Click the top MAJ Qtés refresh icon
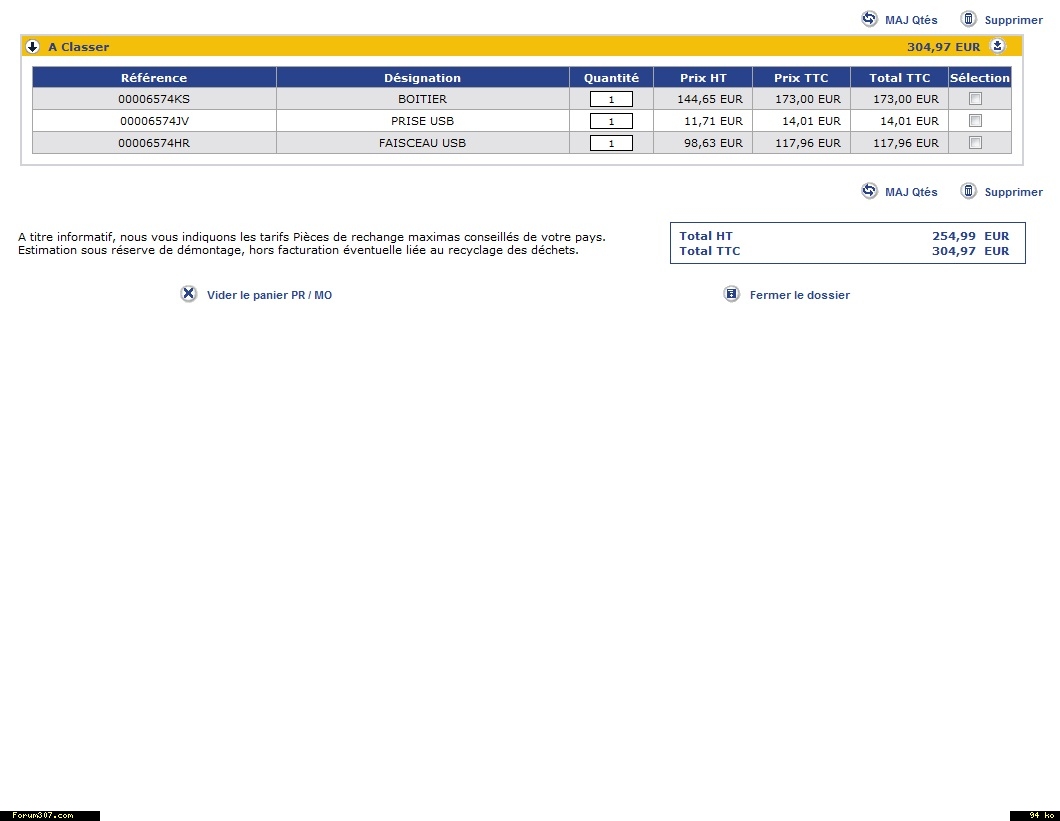Screen dimensions: 1060x821 point(869,19)
